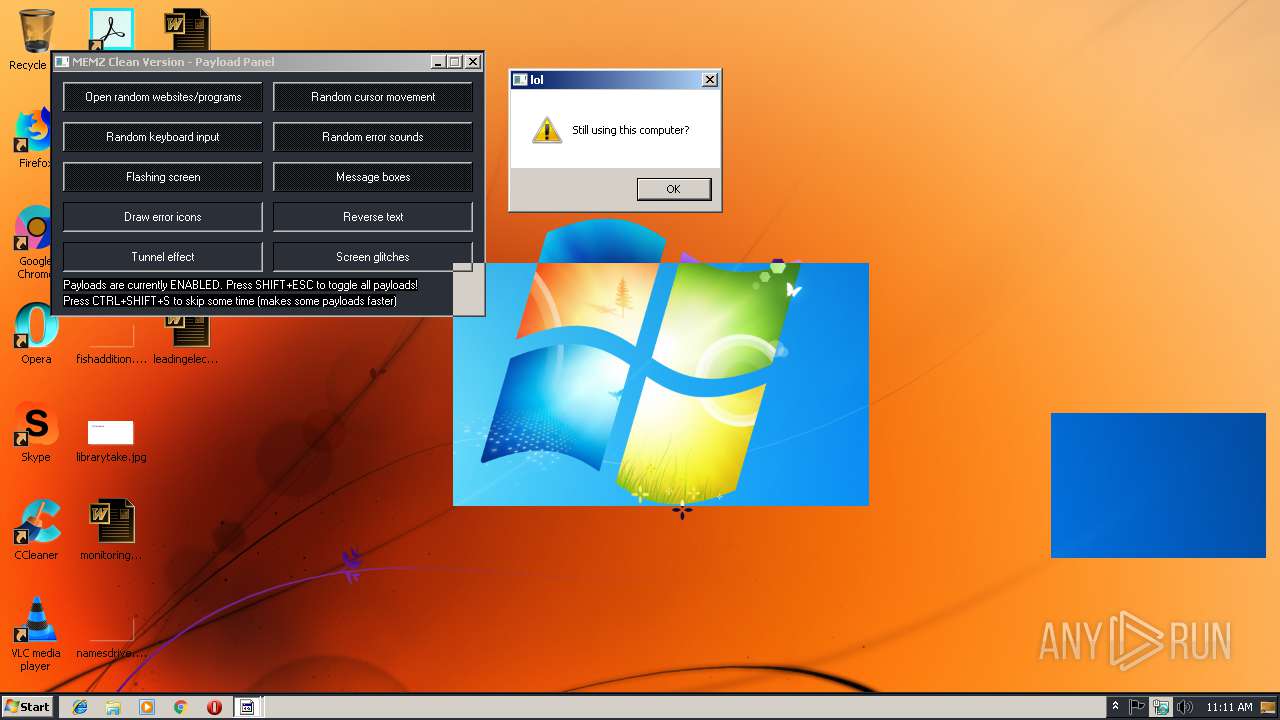Click the Windows 7 logo image

pyautogui.click(x=661, y=384)
